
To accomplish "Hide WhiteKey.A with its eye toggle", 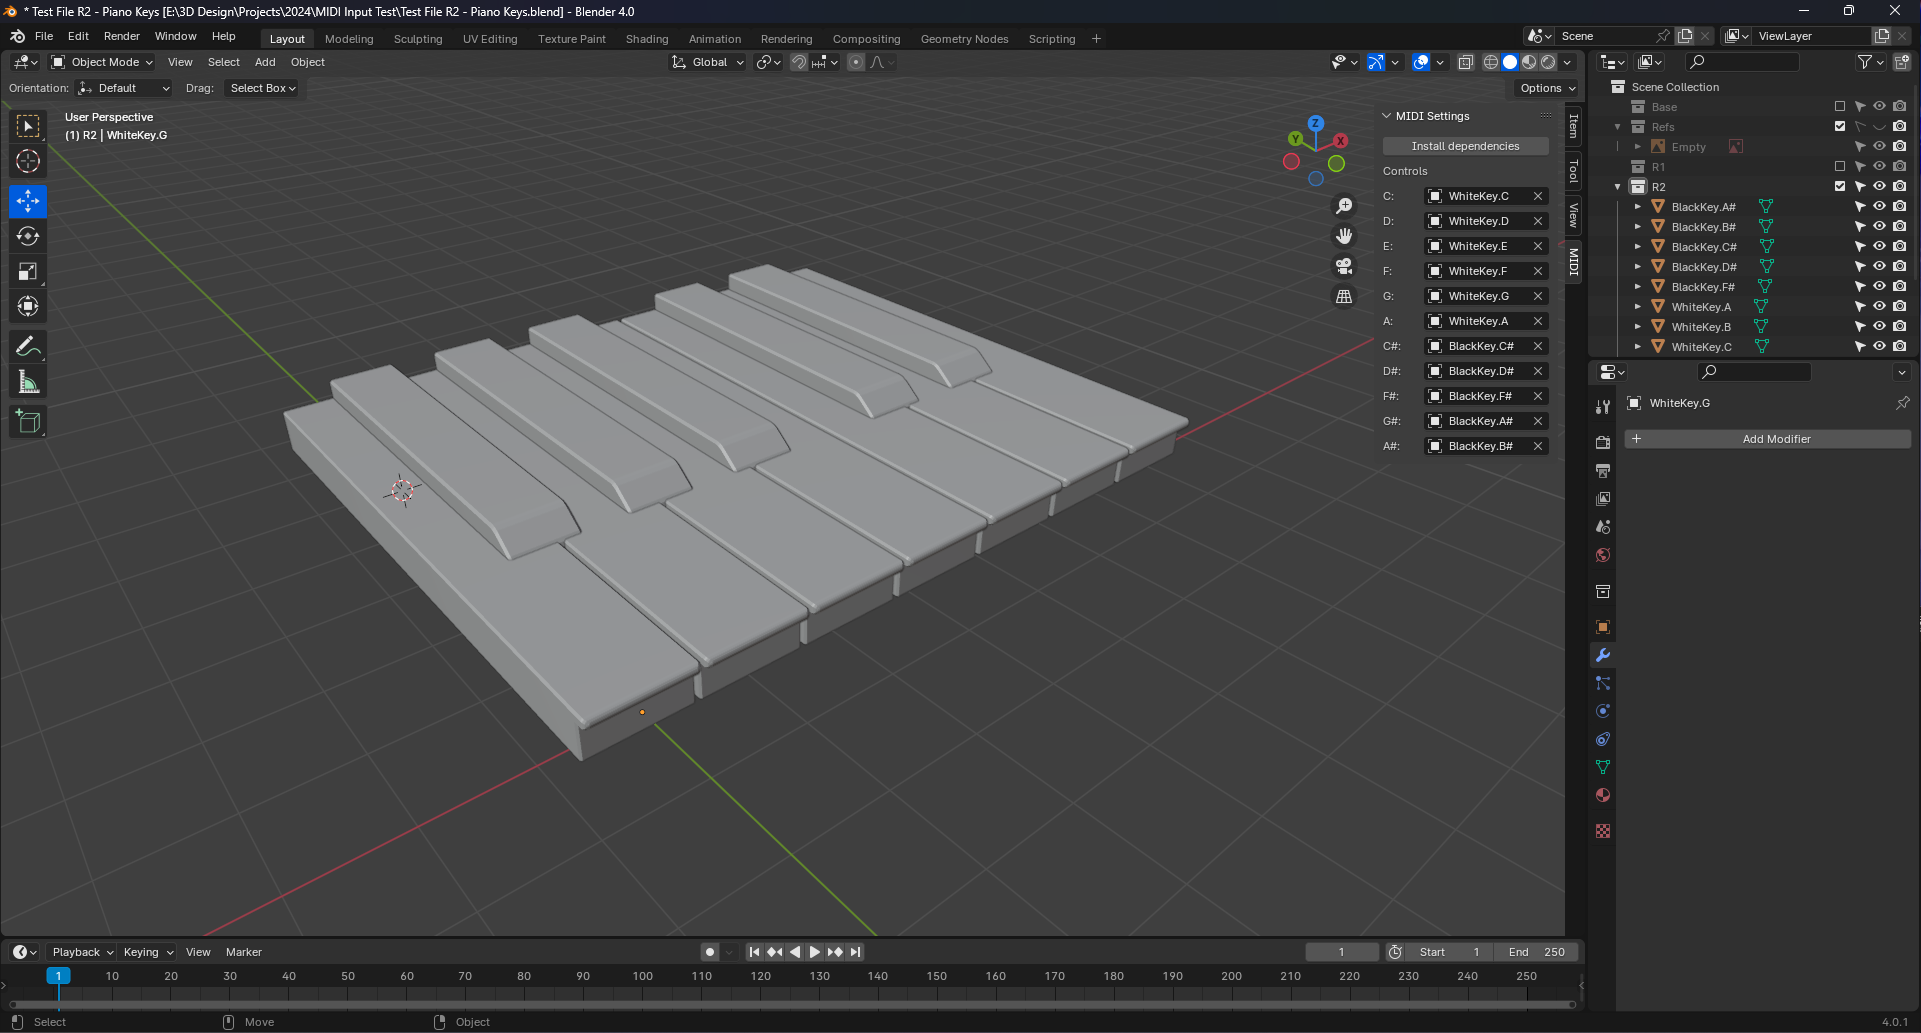I will [x=1879, y=306].
